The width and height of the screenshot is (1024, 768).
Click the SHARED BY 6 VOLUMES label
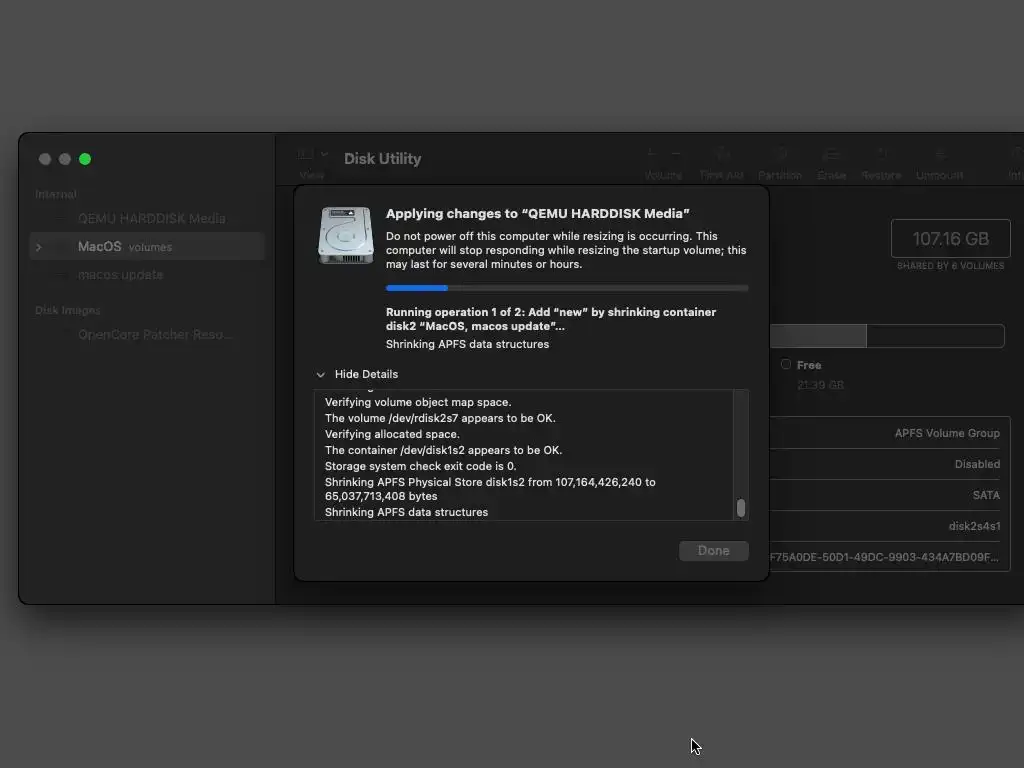click(950, 266)
